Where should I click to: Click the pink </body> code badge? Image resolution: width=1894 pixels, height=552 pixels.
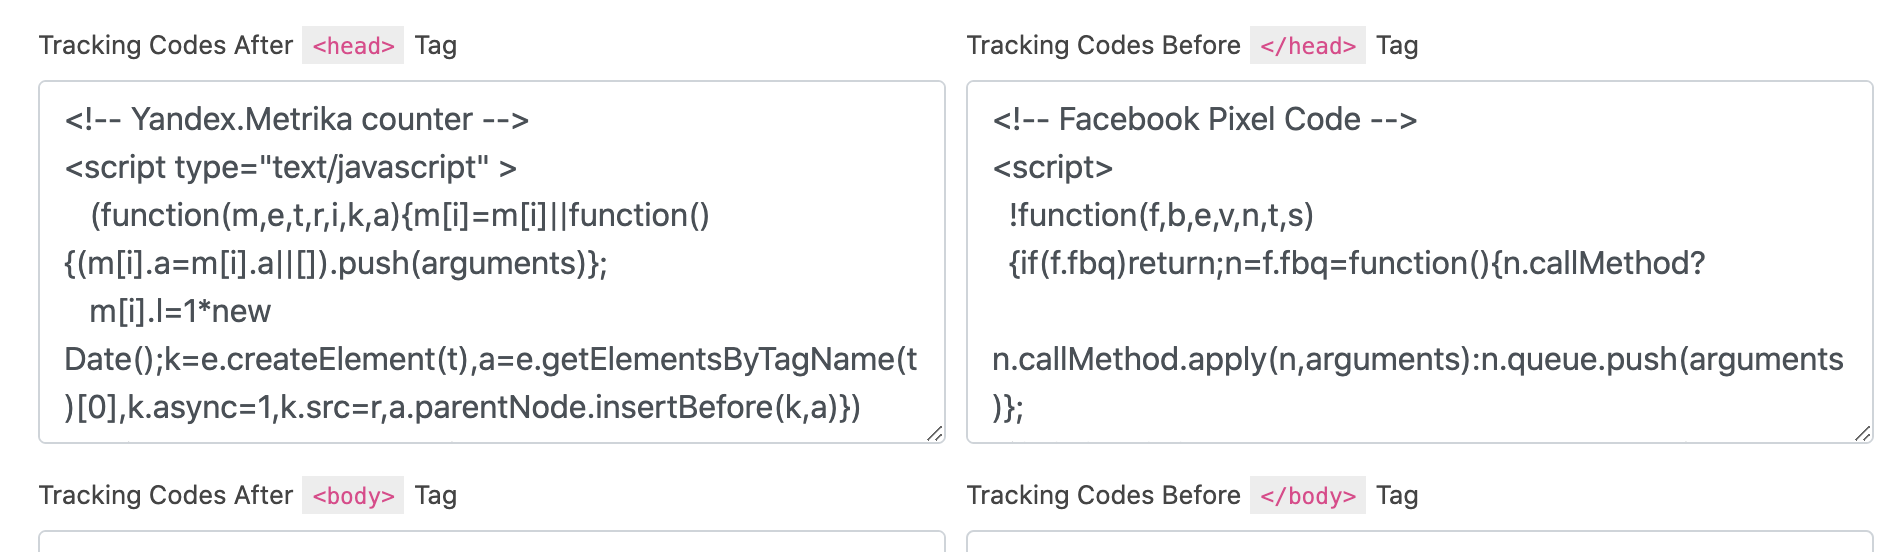point(1307,495)
